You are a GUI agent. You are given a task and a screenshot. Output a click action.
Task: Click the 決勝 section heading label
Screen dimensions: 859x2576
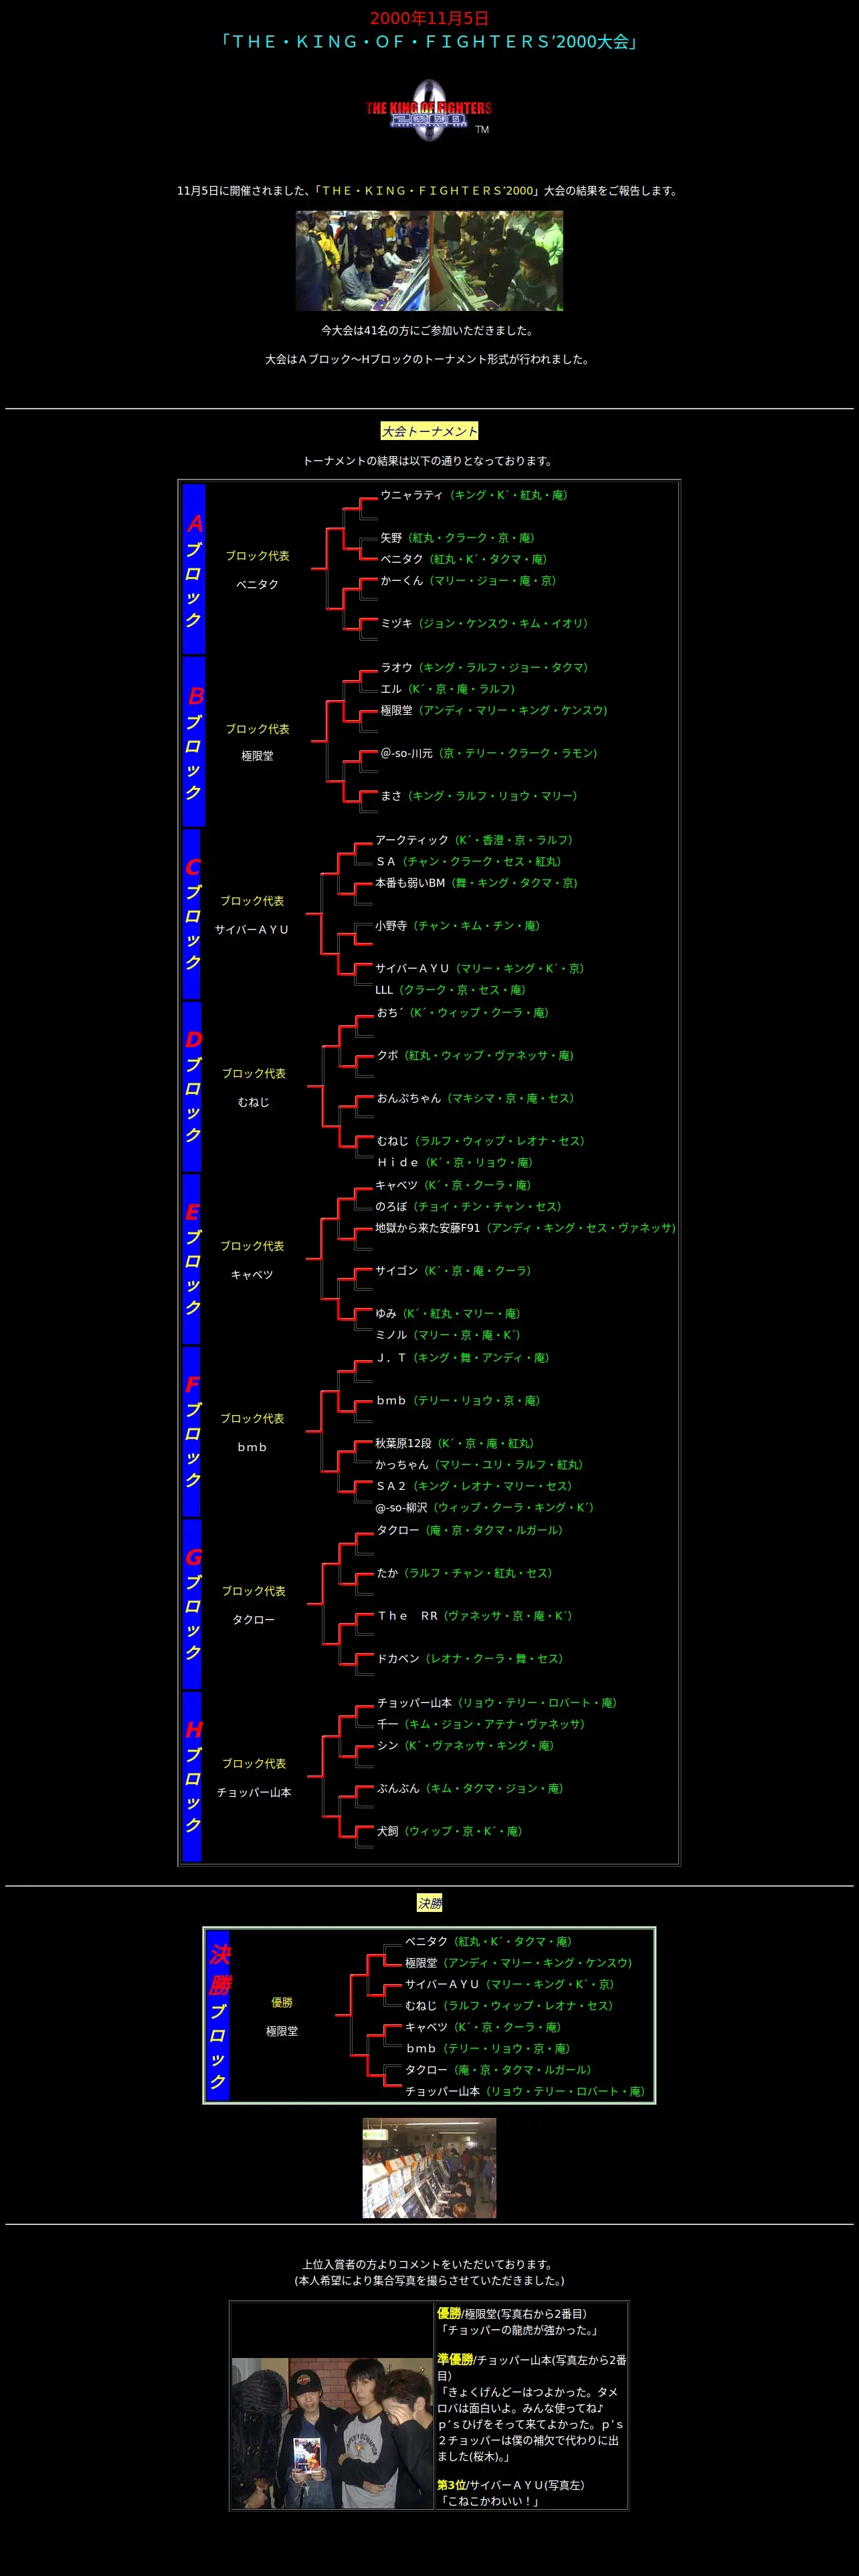click(x=429, y=1903)
